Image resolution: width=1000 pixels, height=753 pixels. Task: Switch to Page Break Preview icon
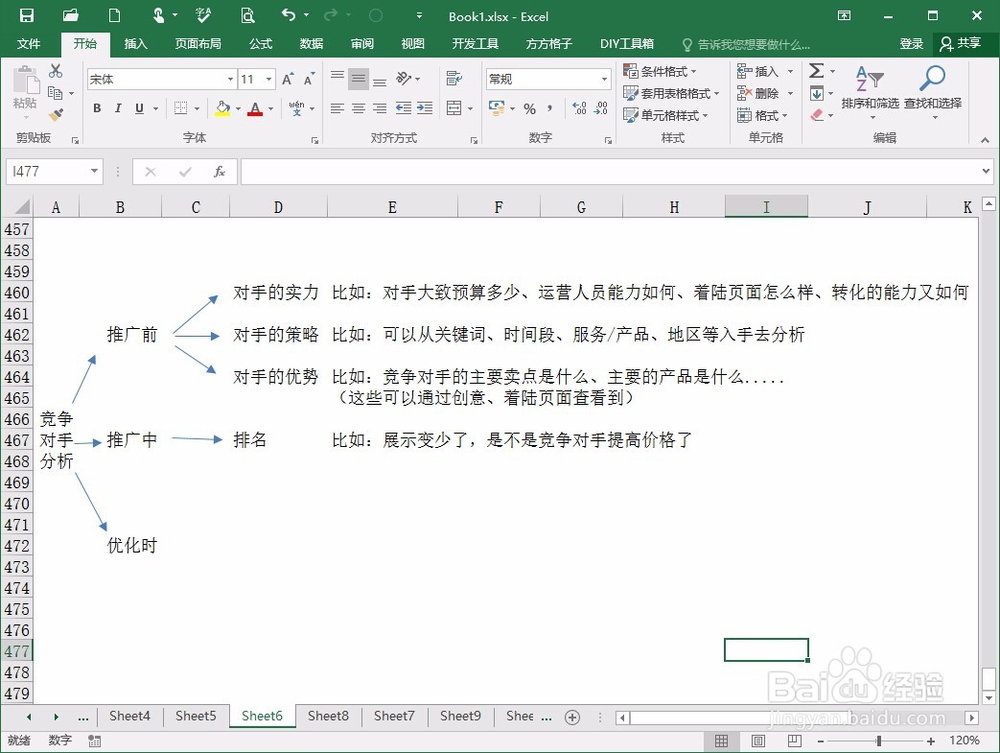[x=795, y=741]
